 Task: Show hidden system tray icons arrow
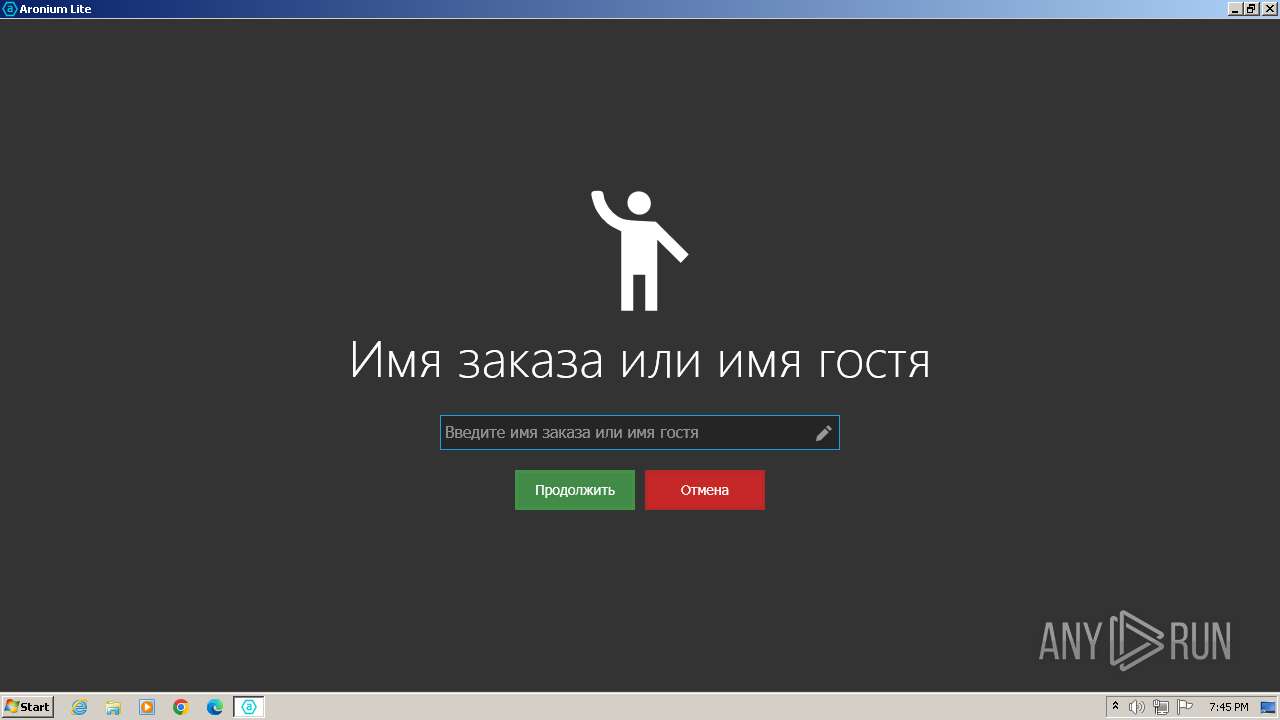tap(1115, 707)
